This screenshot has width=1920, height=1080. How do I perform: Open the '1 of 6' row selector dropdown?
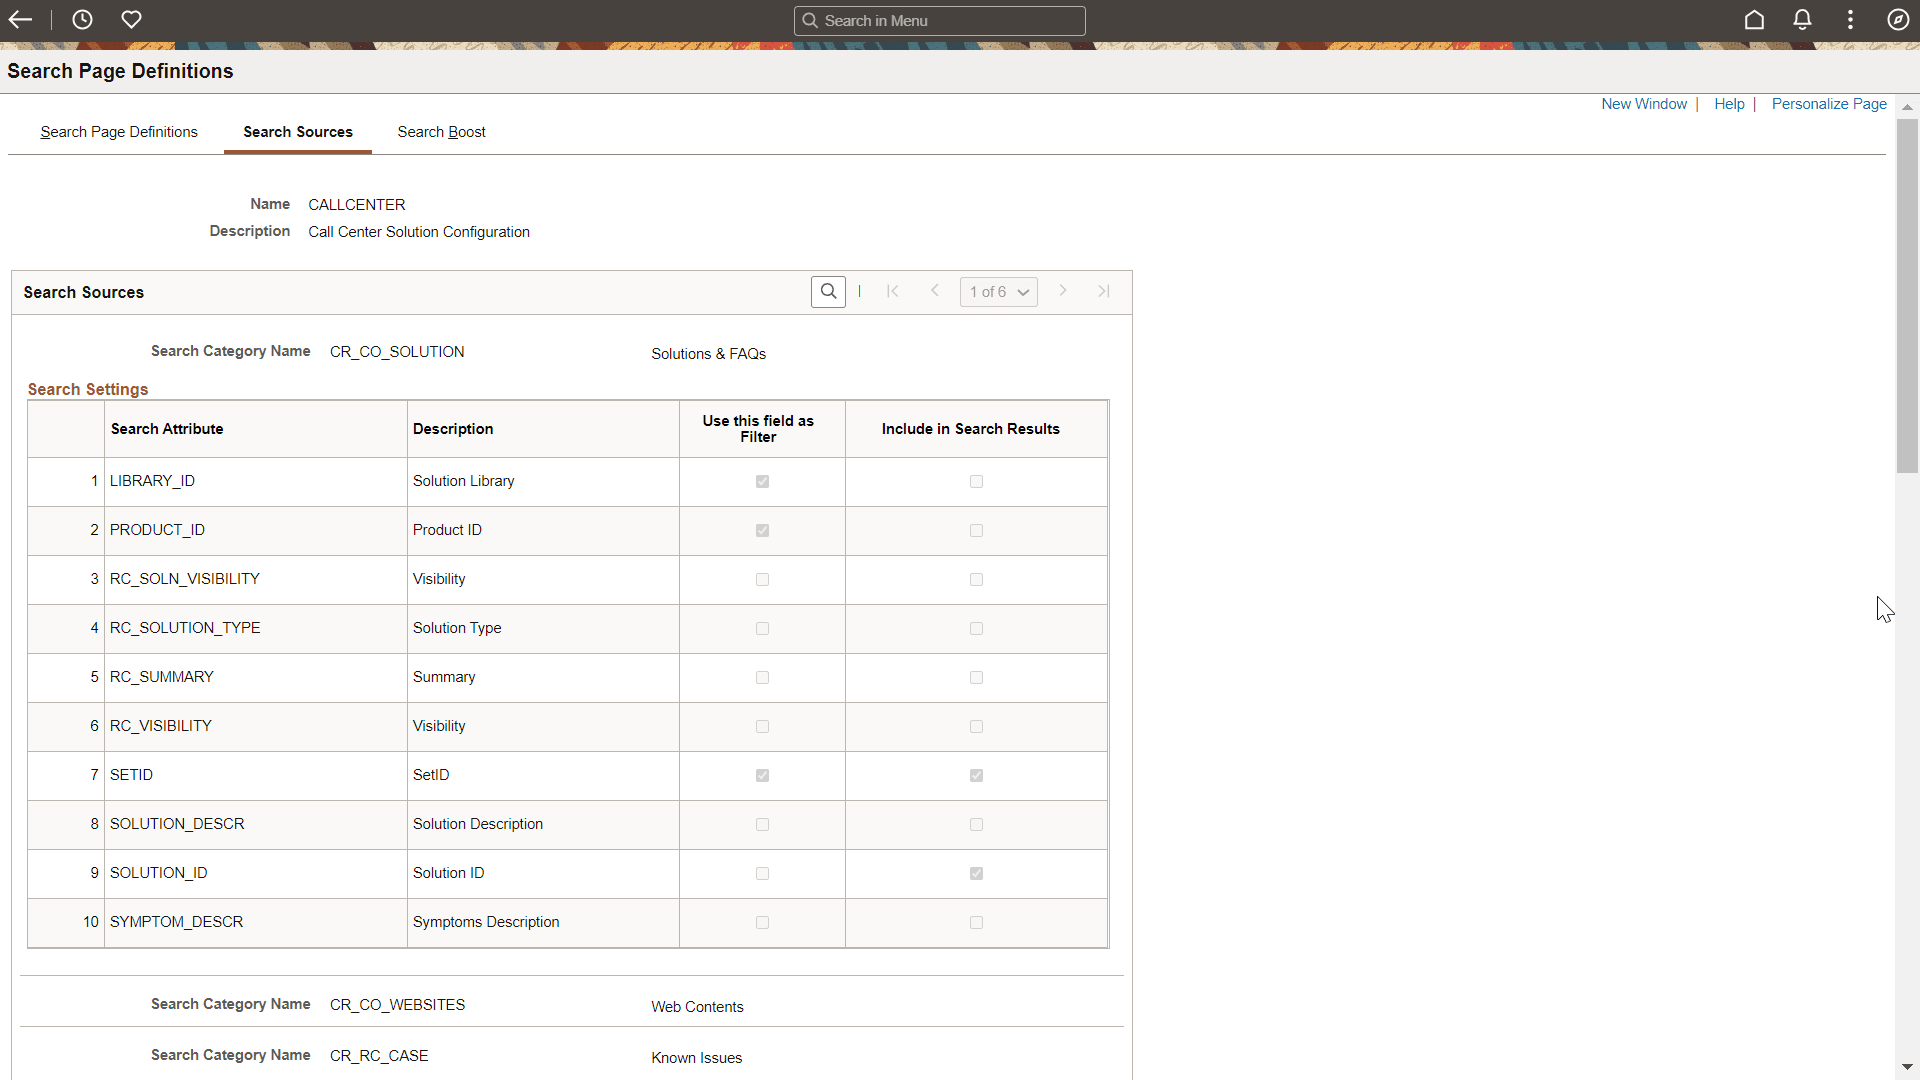[x=998, y=291]
